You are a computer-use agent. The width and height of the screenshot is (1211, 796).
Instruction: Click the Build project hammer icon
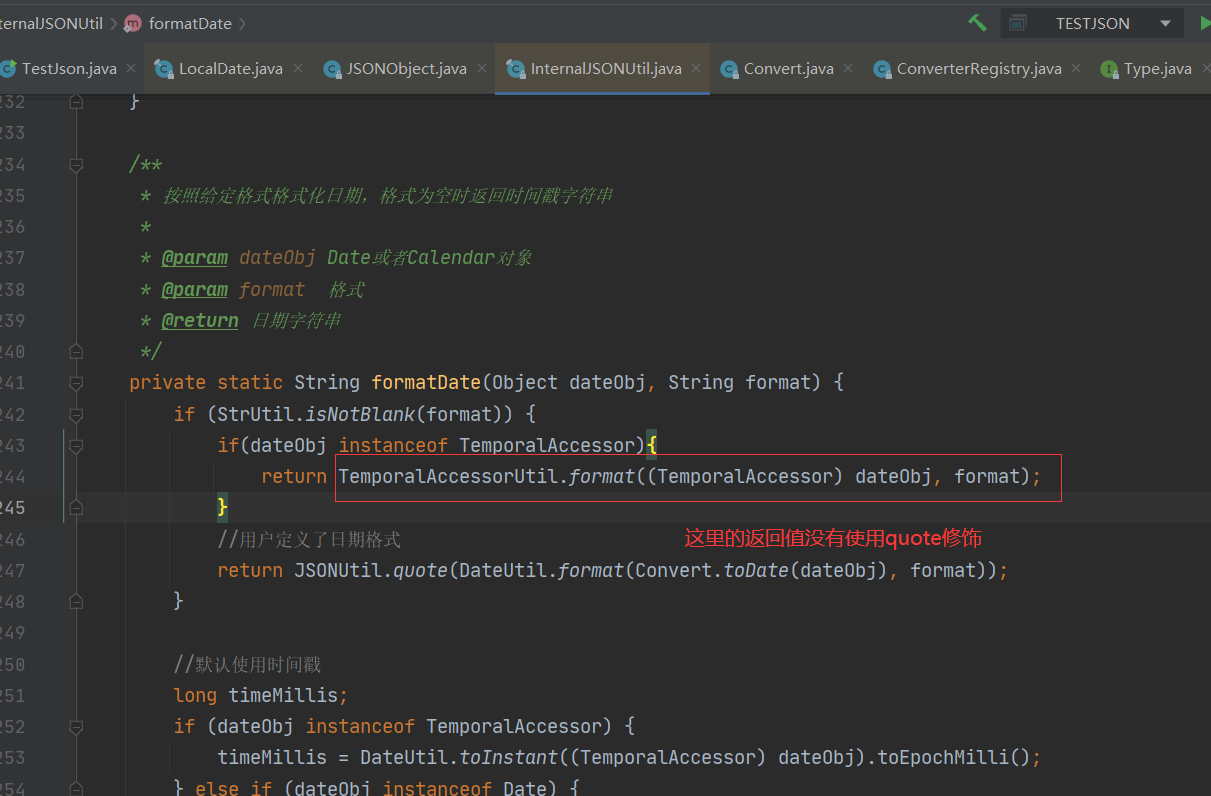pos(977,22)
